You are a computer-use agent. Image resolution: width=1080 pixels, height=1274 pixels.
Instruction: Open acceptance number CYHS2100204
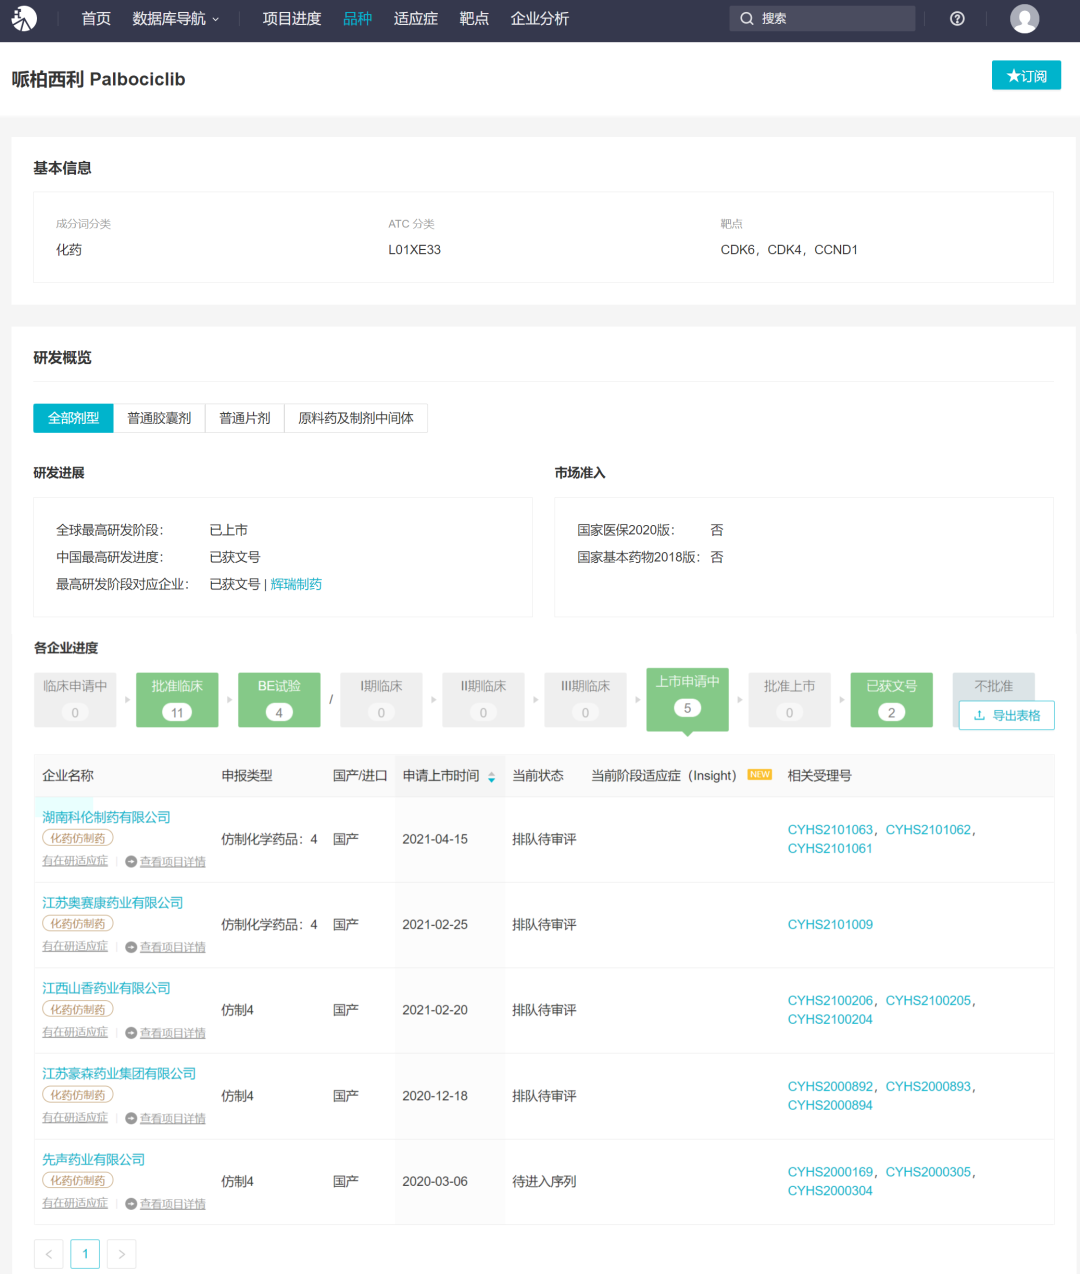point(830,1020)
